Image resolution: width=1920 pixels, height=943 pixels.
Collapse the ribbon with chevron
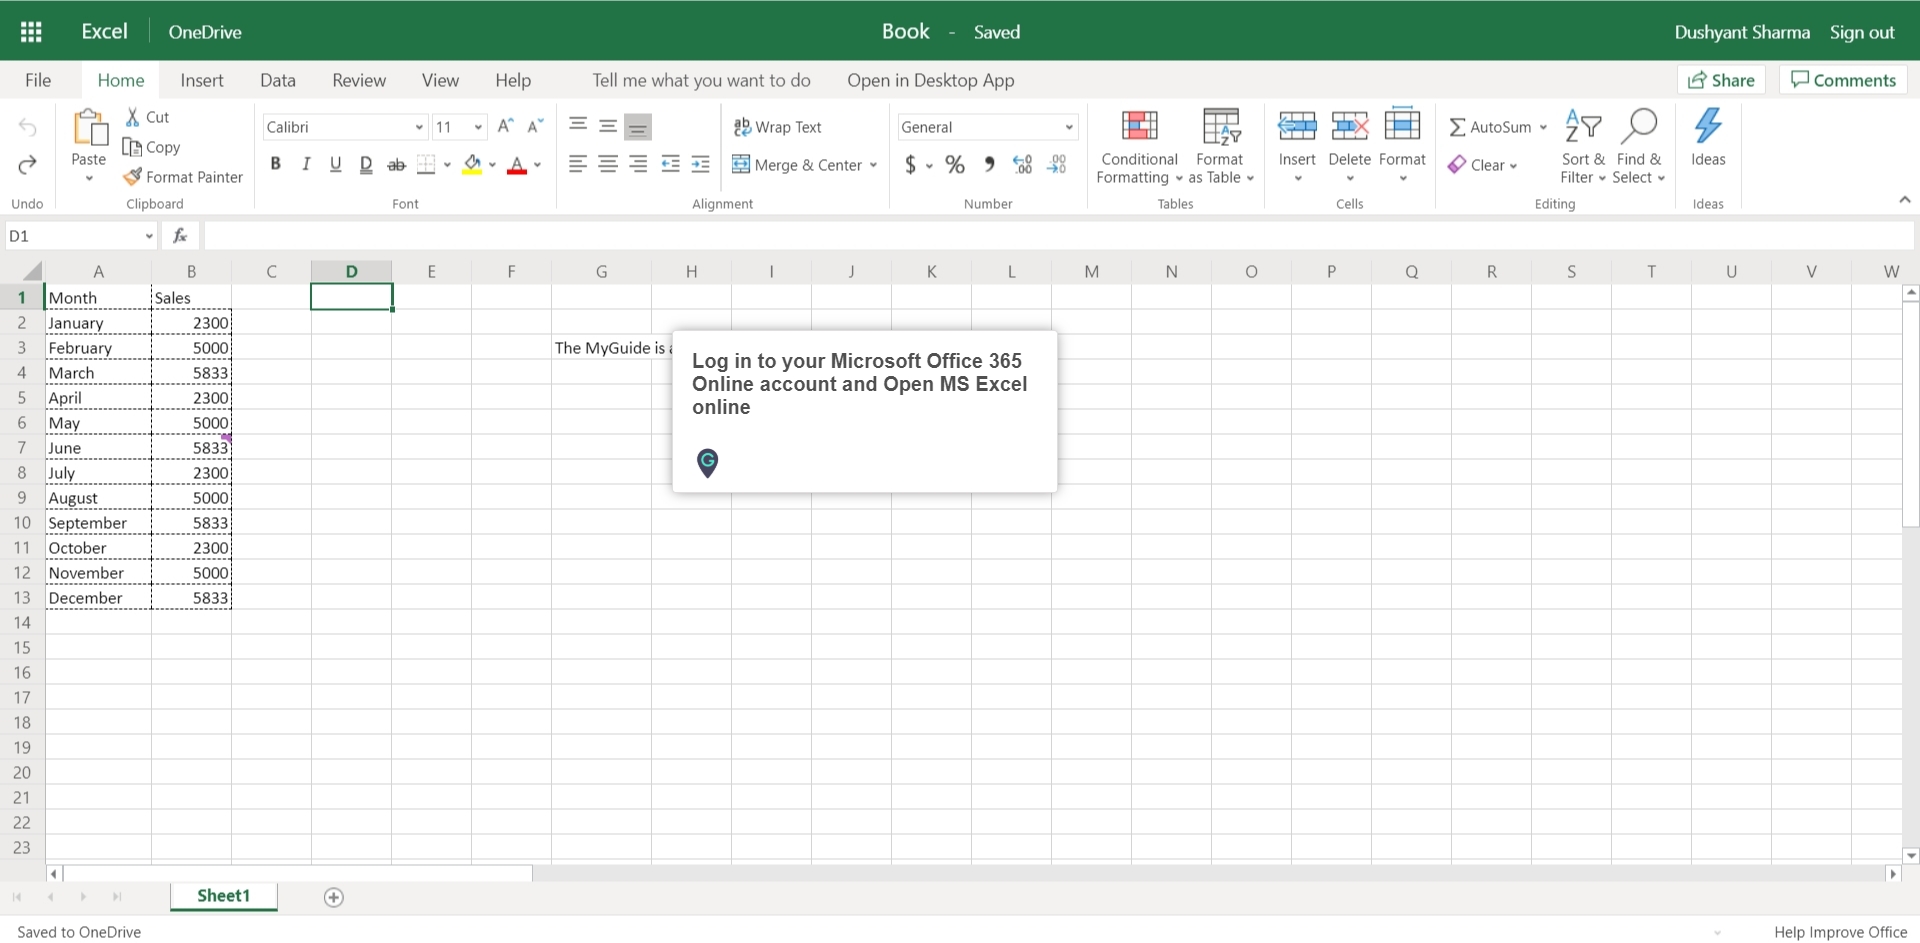coord(1905,200)
